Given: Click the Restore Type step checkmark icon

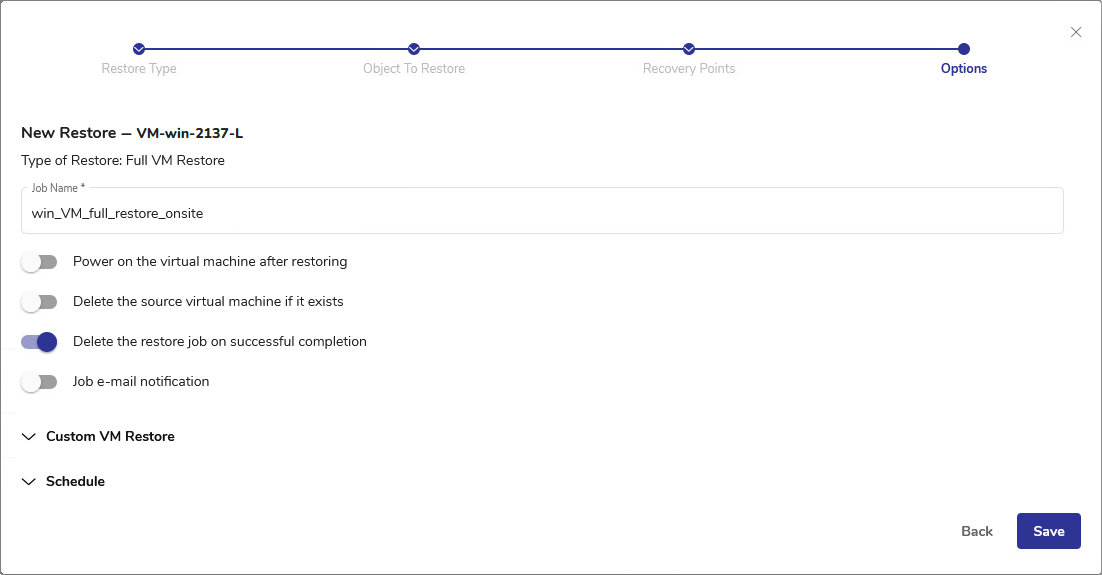Looking at the screenshot, I should 139,49.
